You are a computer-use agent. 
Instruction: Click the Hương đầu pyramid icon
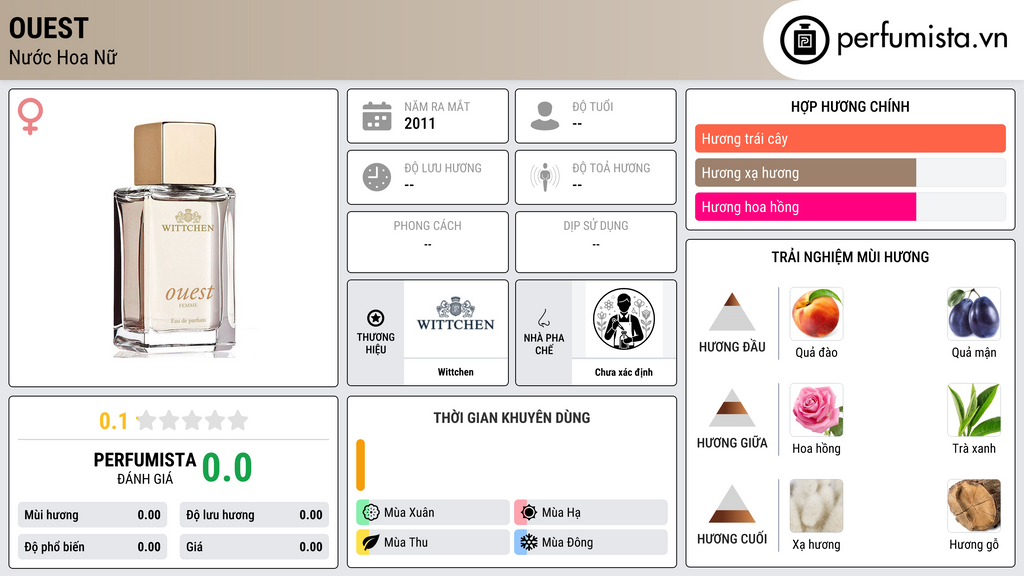[x=732, y=312]
